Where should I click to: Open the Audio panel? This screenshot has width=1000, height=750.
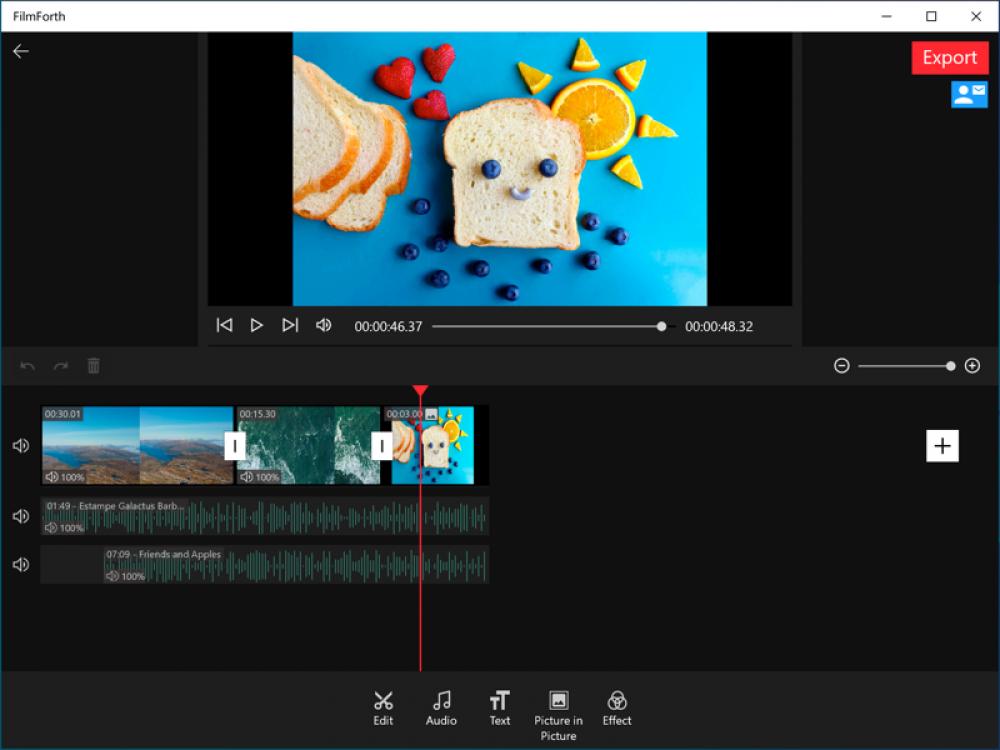coord(441,705)
